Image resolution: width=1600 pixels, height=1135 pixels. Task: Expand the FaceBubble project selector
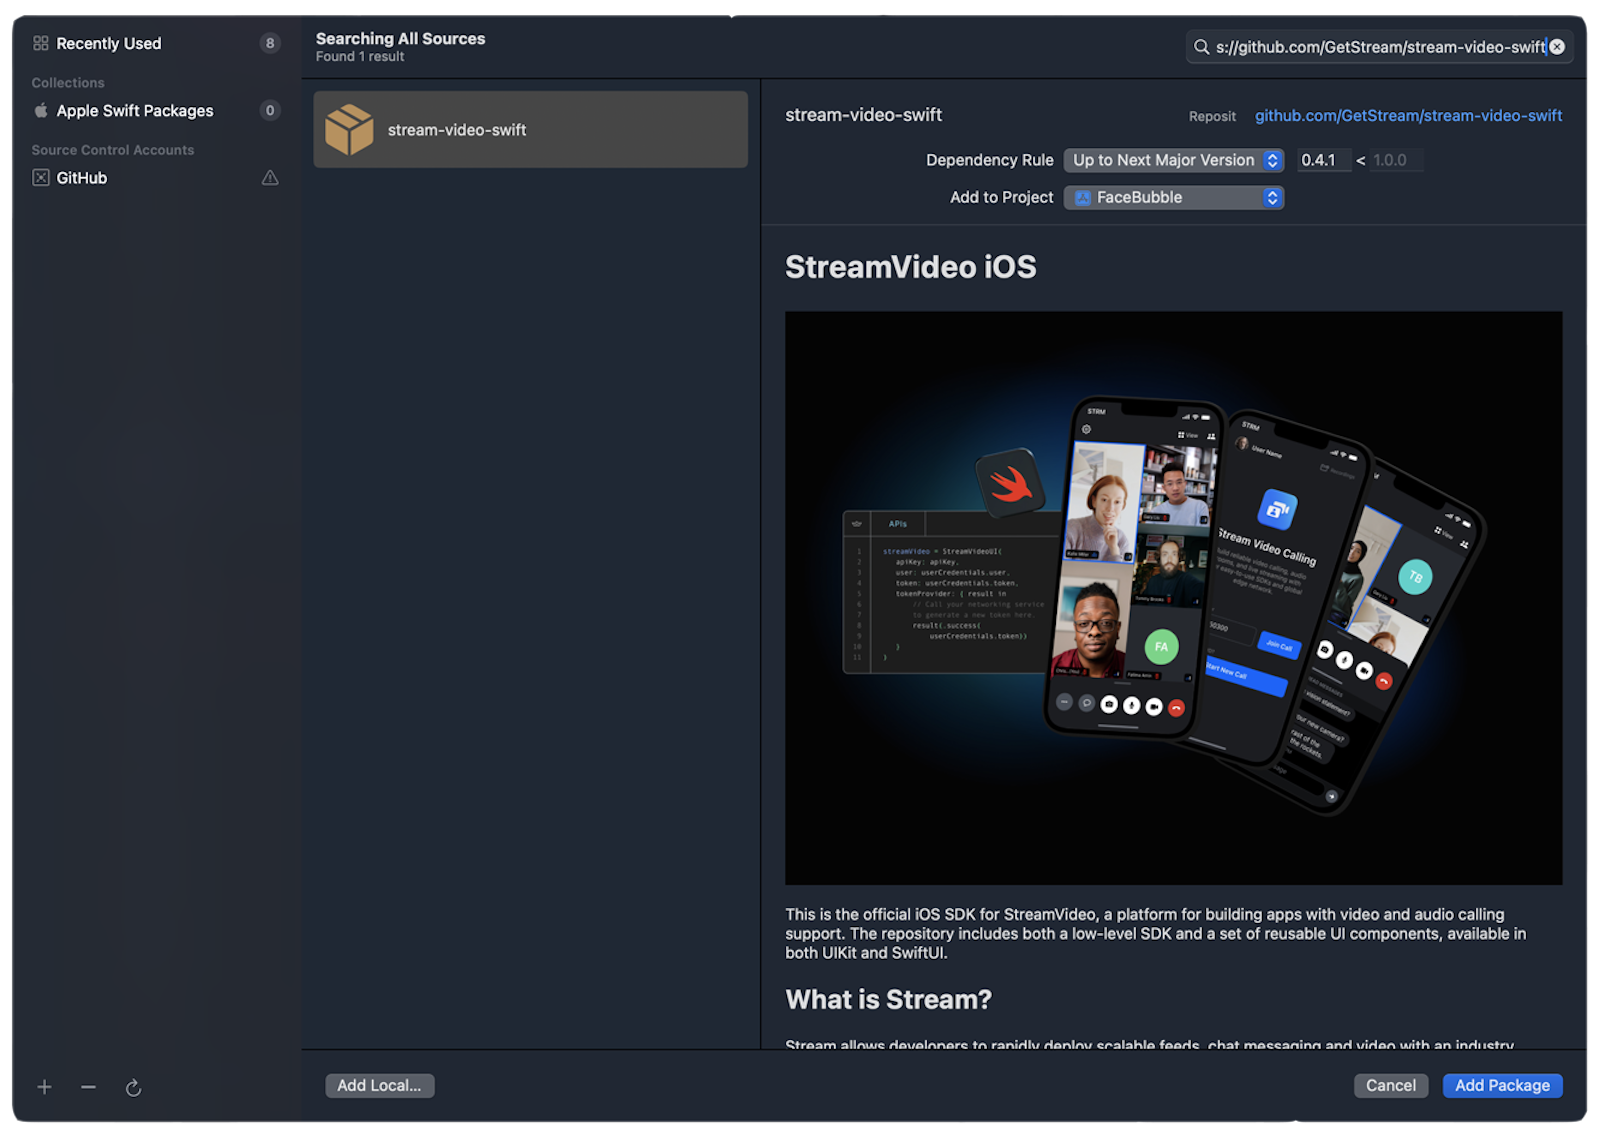[x=1271, y=197]
